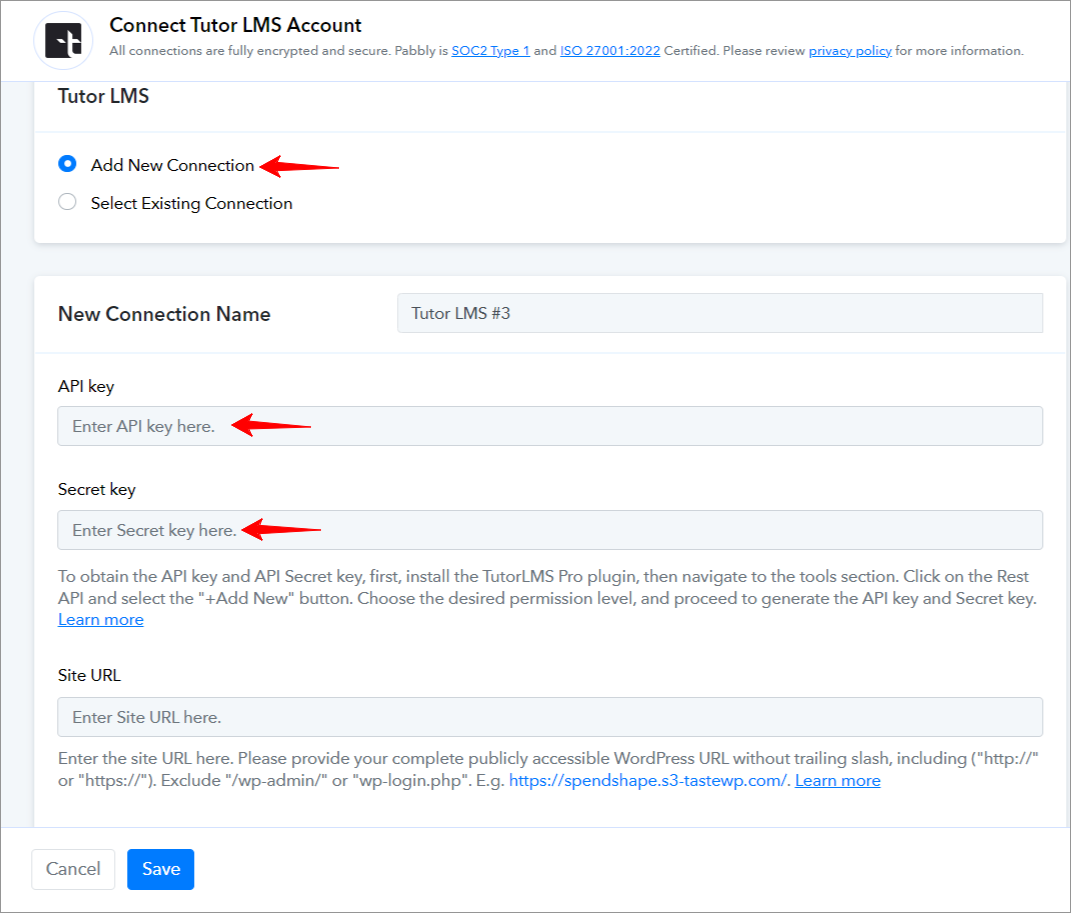Click the API key label
The height and width of the screenshot is (913, 1071).
coord(86,387)
